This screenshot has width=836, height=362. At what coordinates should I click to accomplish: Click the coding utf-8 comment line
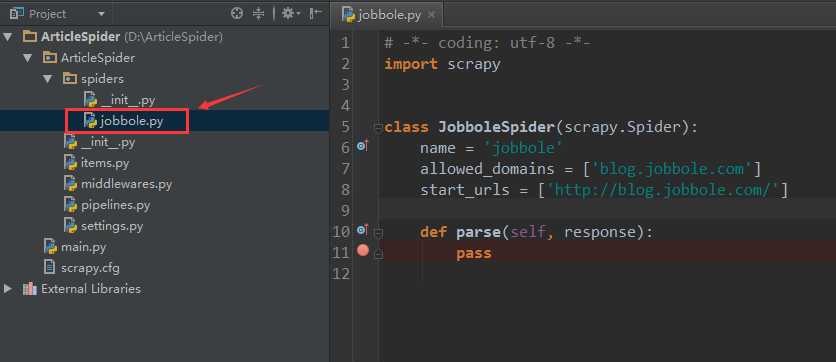(x=487, y=43)
